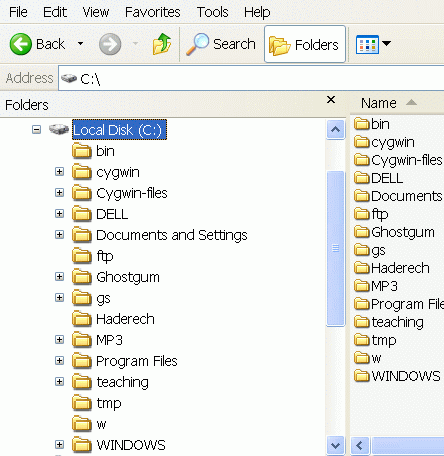Open the Tools menu
The image size is (444, 456).
pyautogui.click(x=212, y=12)
